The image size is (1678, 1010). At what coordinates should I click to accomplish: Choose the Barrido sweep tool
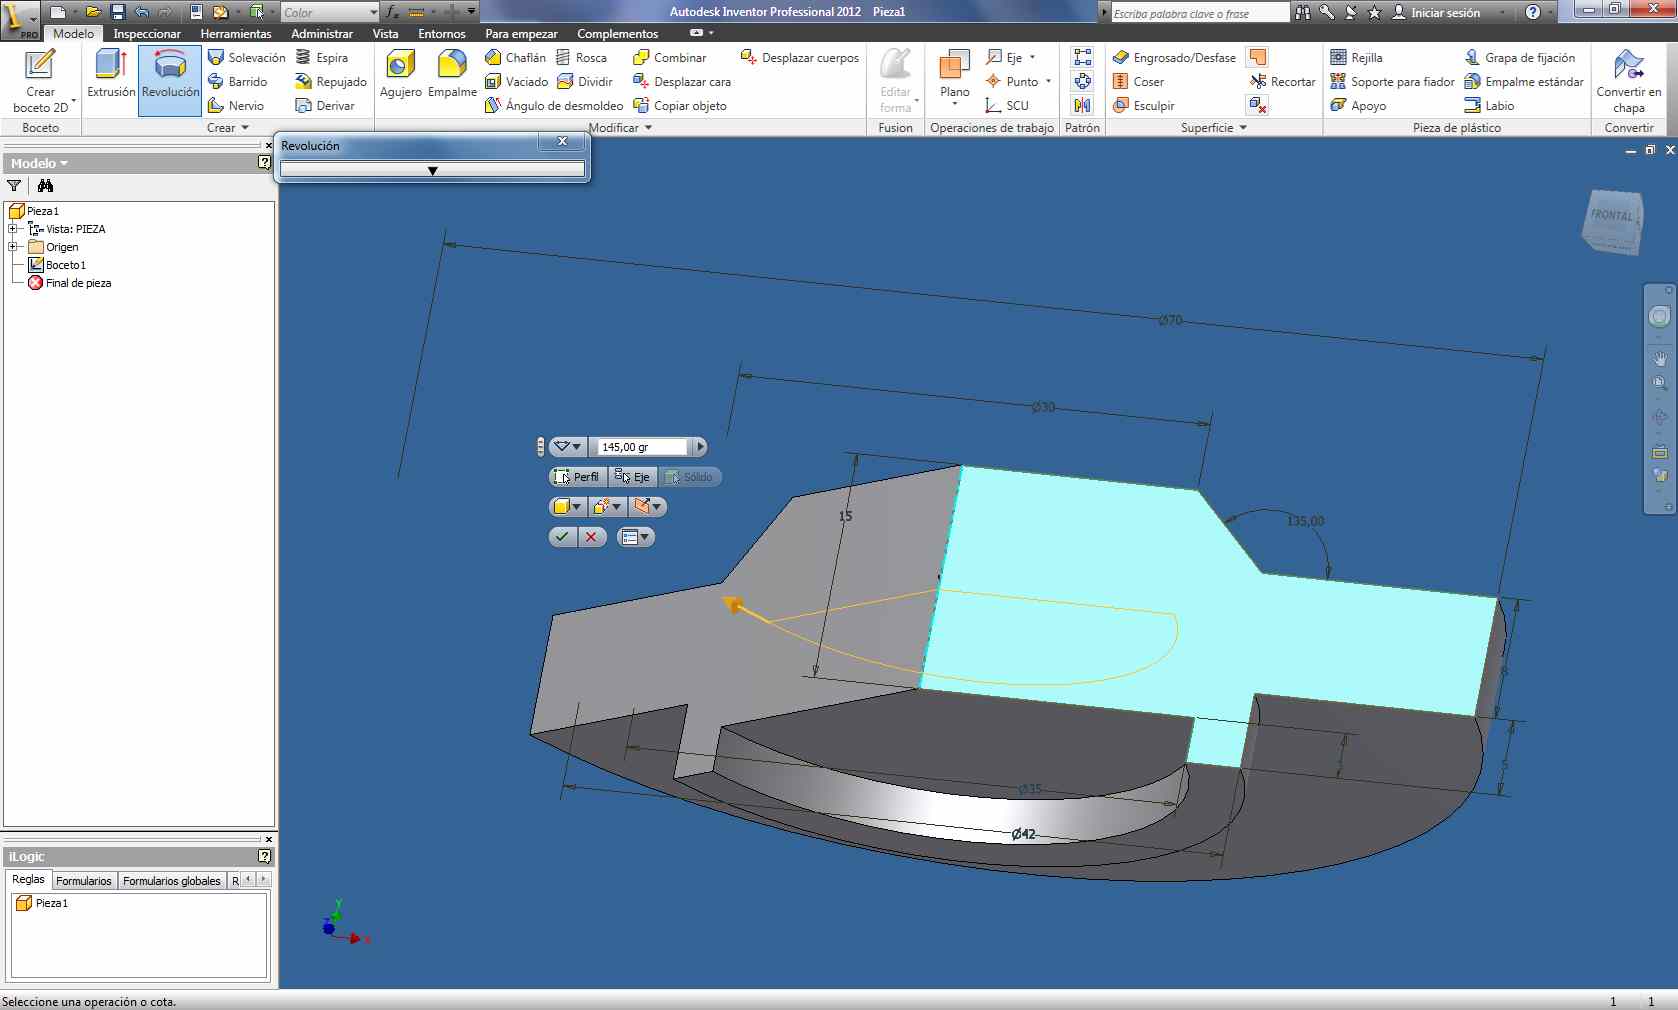coord(237,81)
